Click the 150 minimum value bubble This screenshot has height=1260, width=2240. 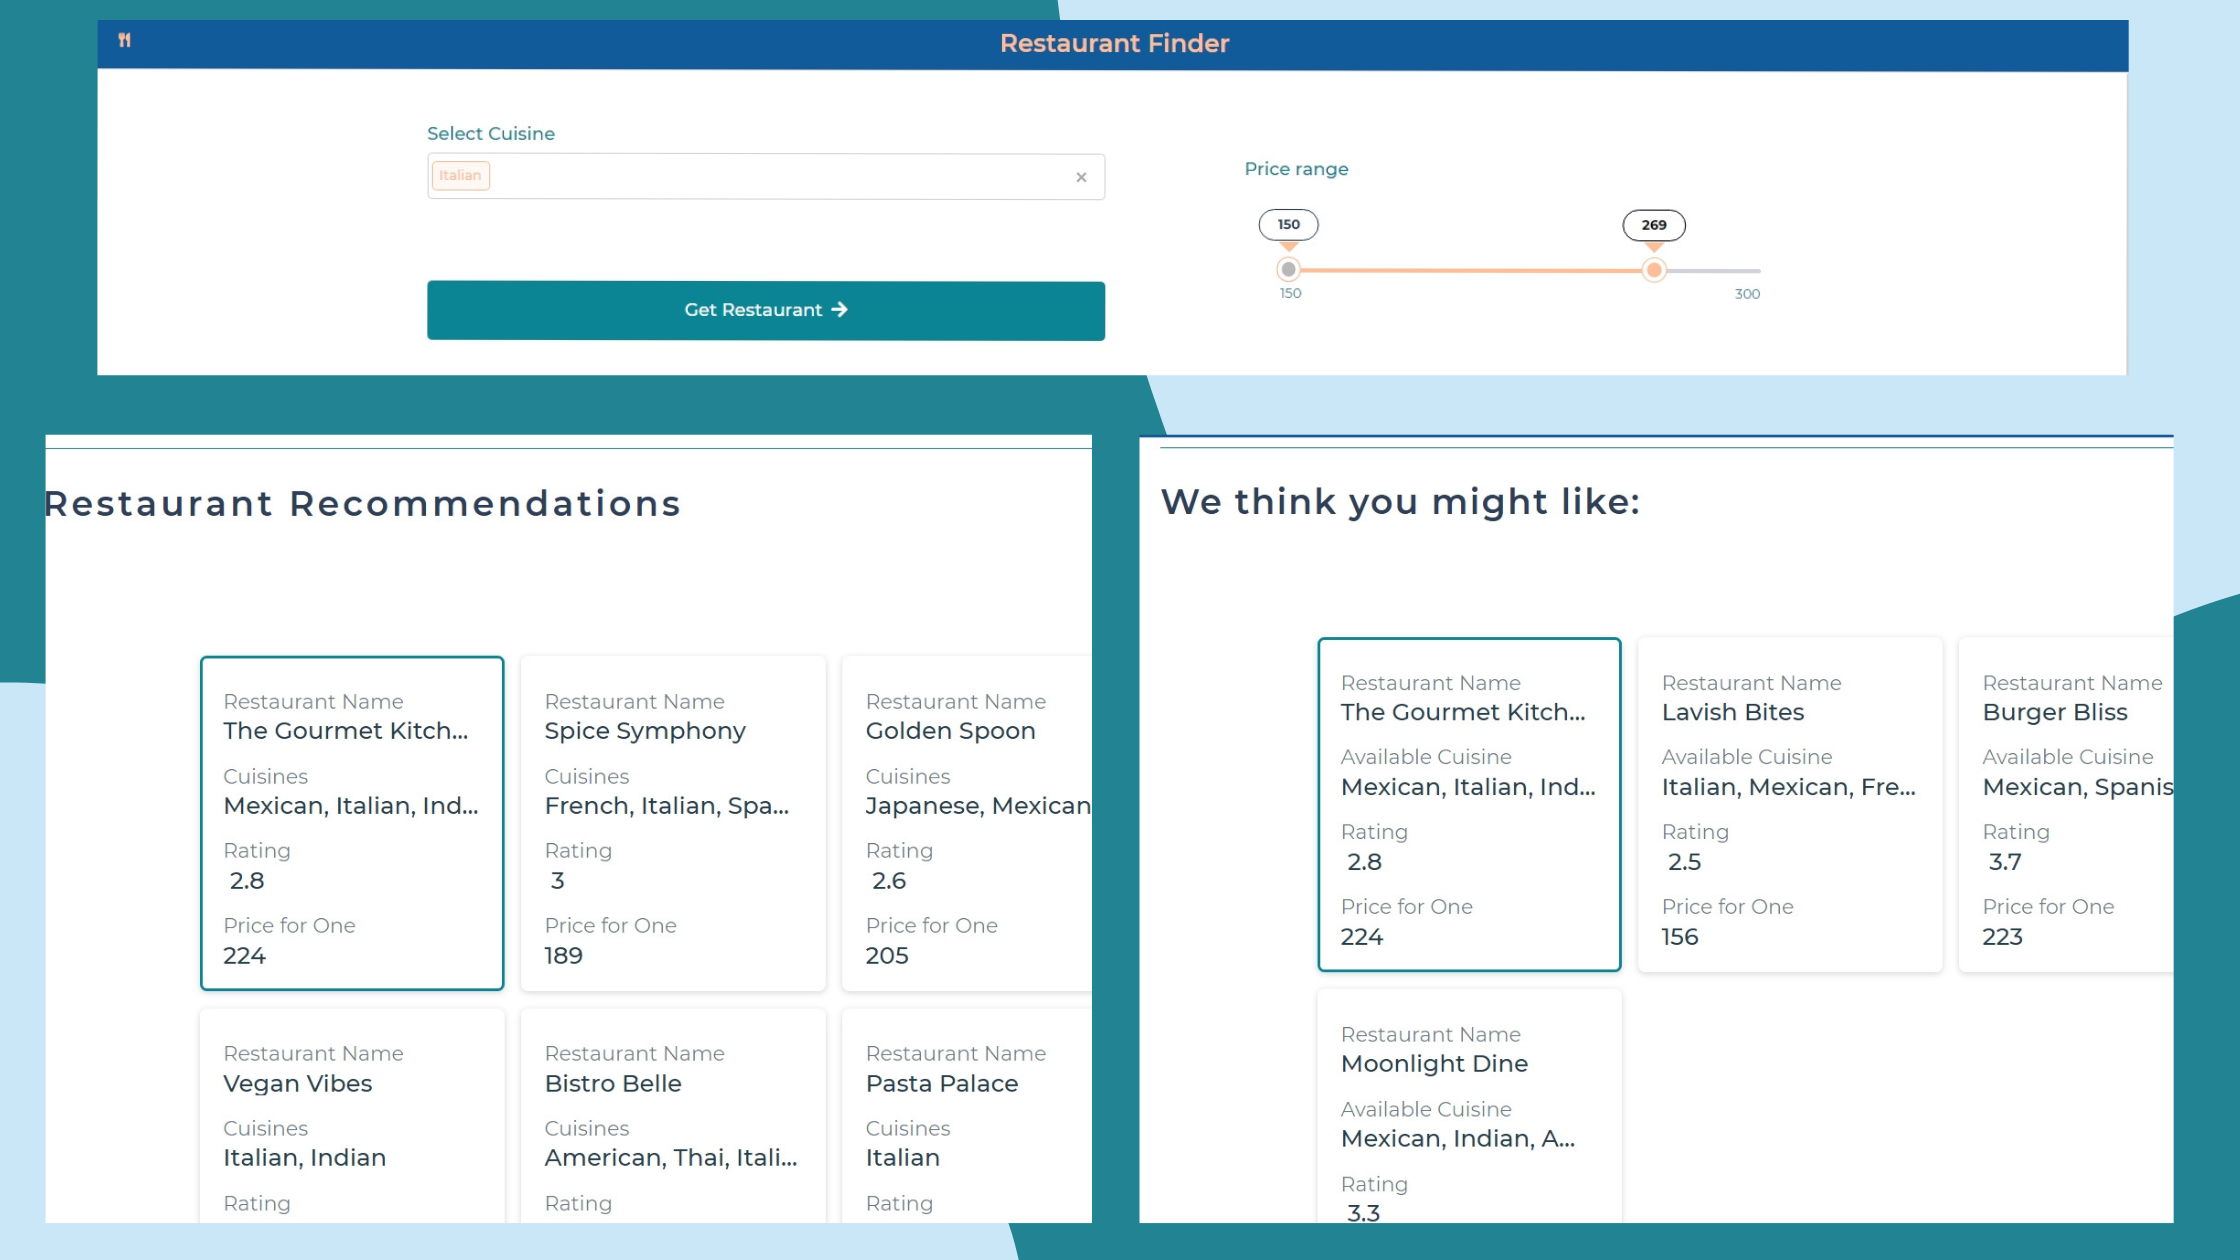pyautogui.click(x=1288, y=225)
